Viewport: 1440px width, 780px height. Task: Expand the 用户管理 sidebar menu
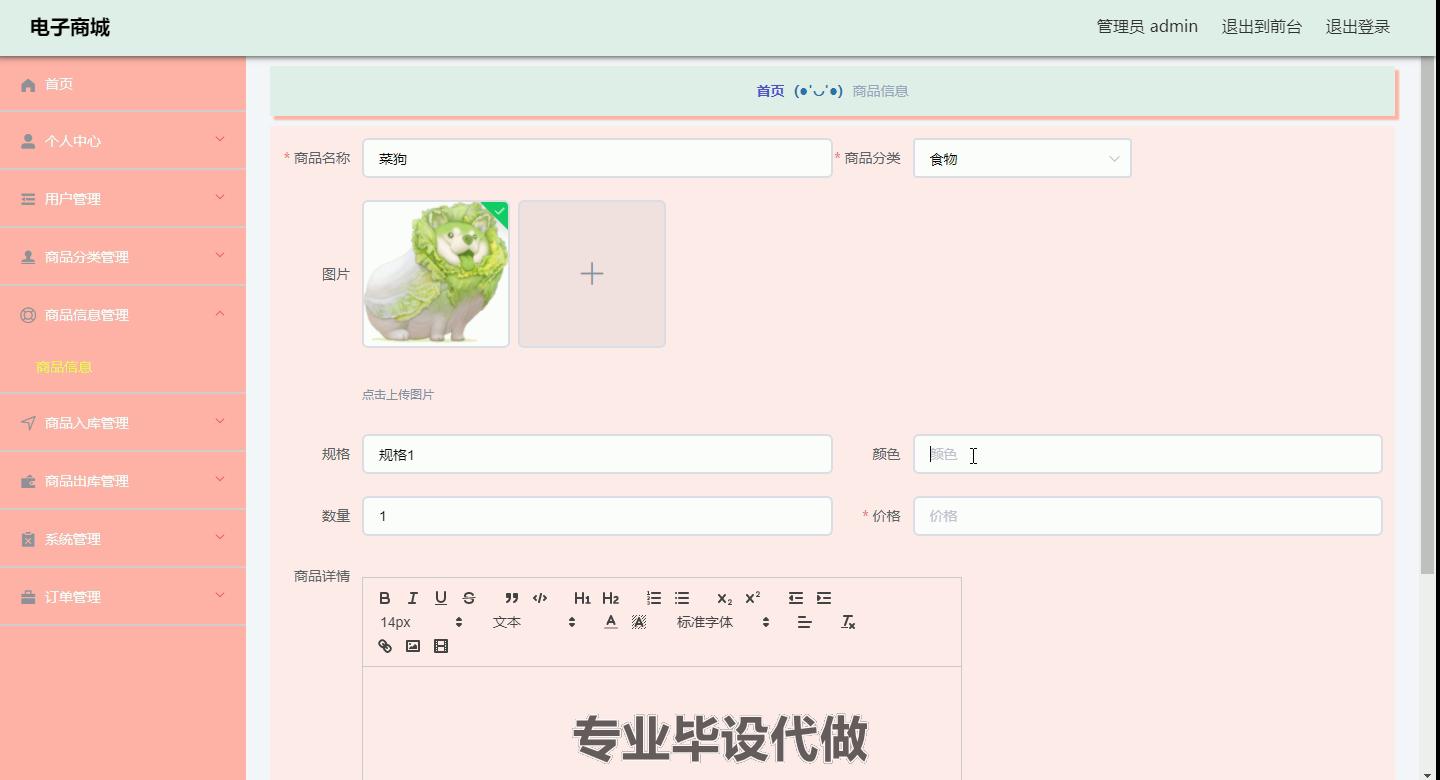122,199
